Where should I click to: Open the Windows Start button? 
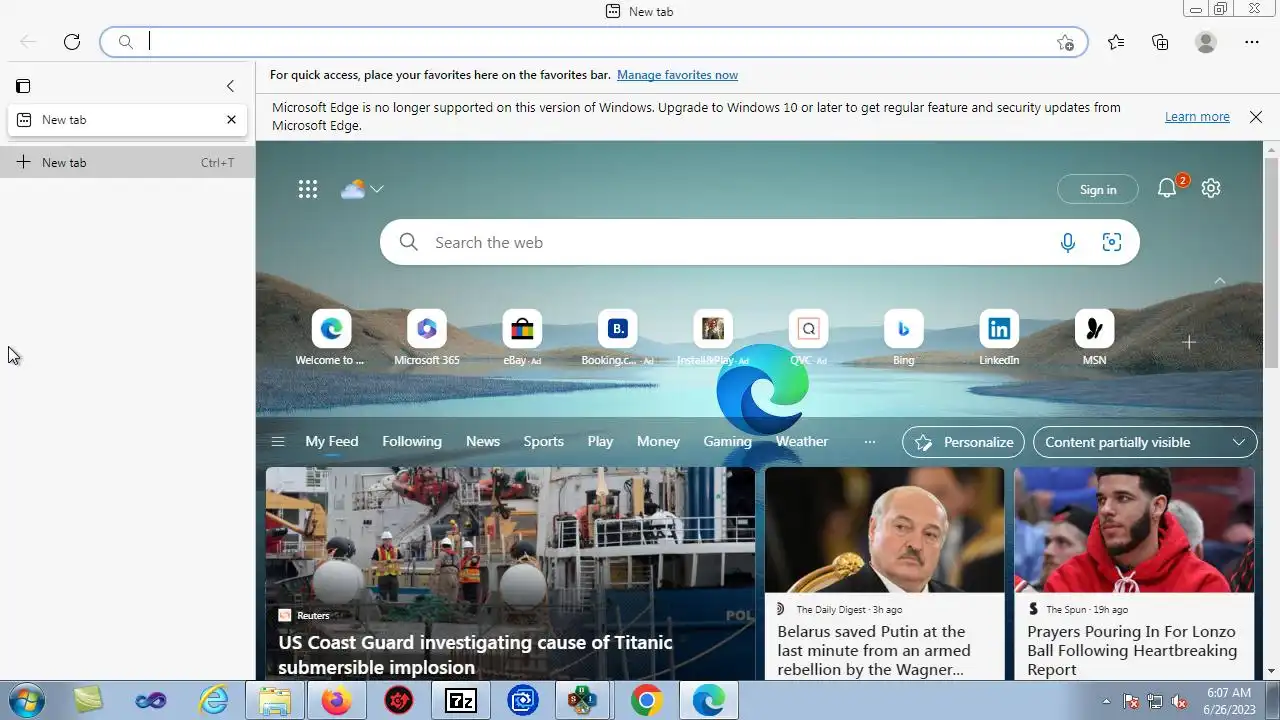(x=26, y=700)
